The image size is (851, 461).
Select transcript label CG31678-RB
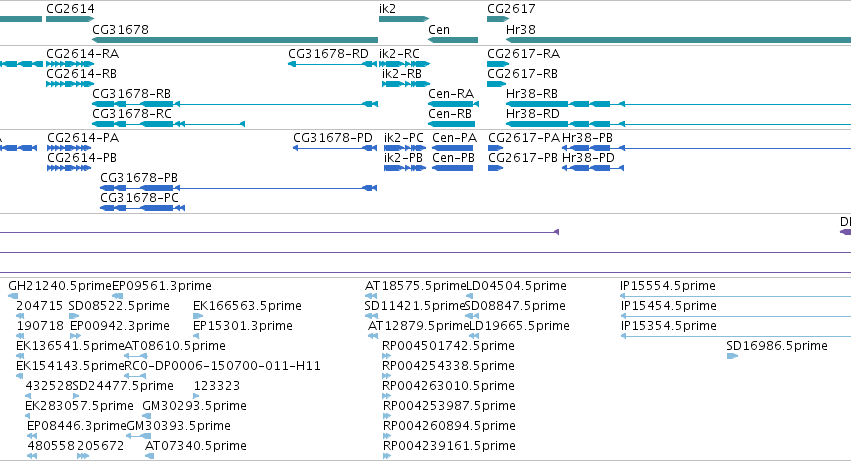(x=131, y=94)
